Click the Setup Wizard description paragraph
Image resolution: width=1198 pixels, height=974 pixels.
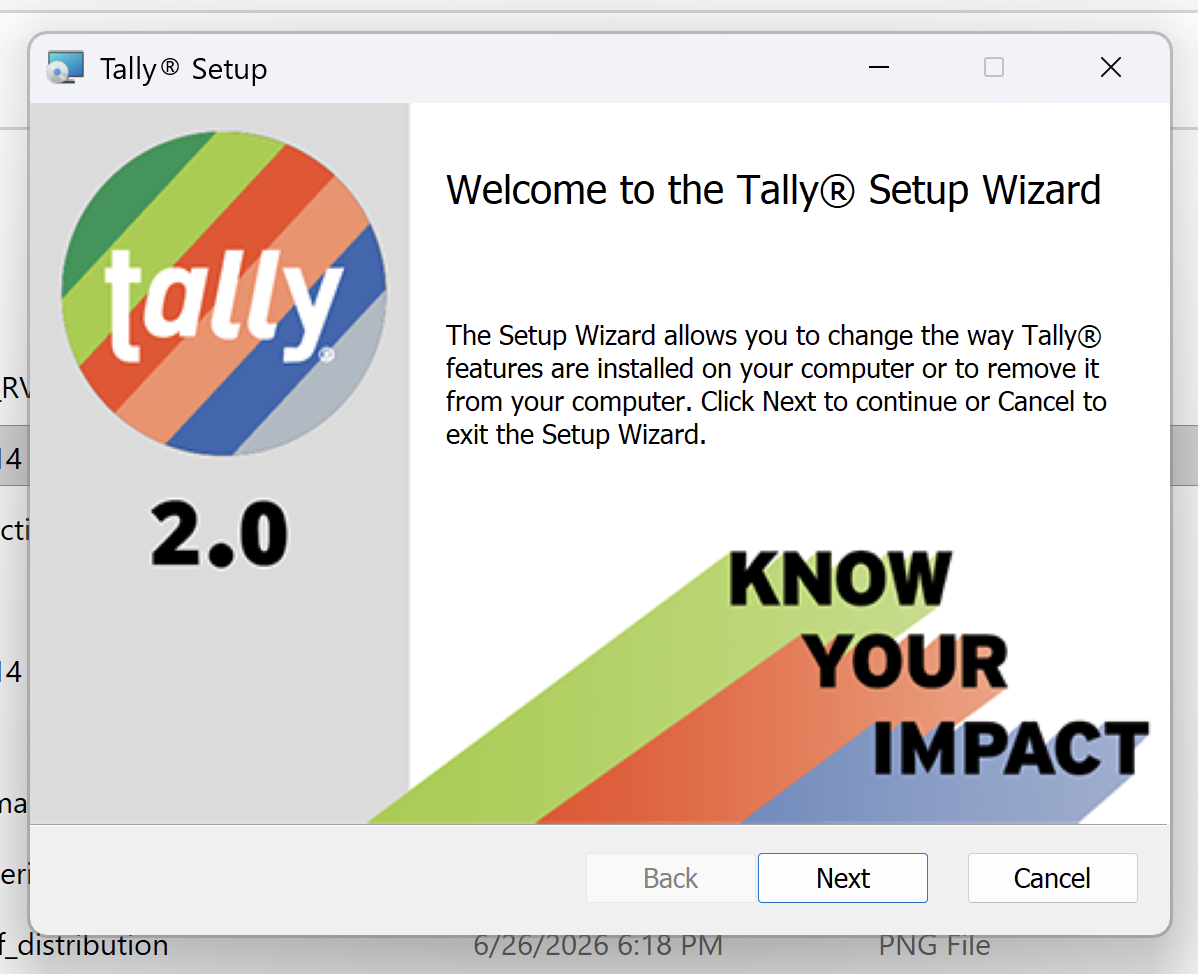776,385
